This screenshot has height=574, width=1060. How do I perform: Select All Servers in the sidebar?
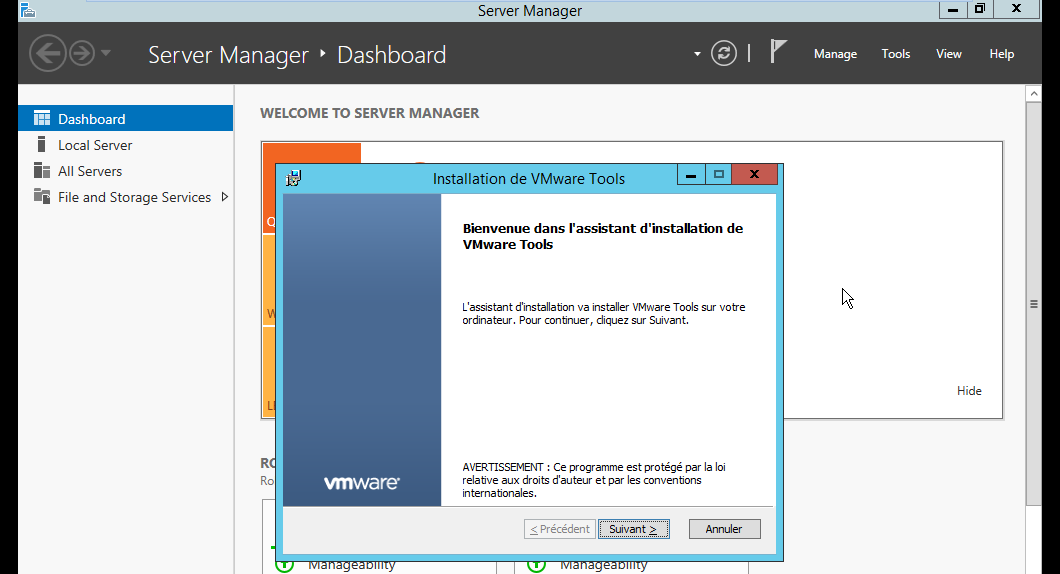pos(126,171)
